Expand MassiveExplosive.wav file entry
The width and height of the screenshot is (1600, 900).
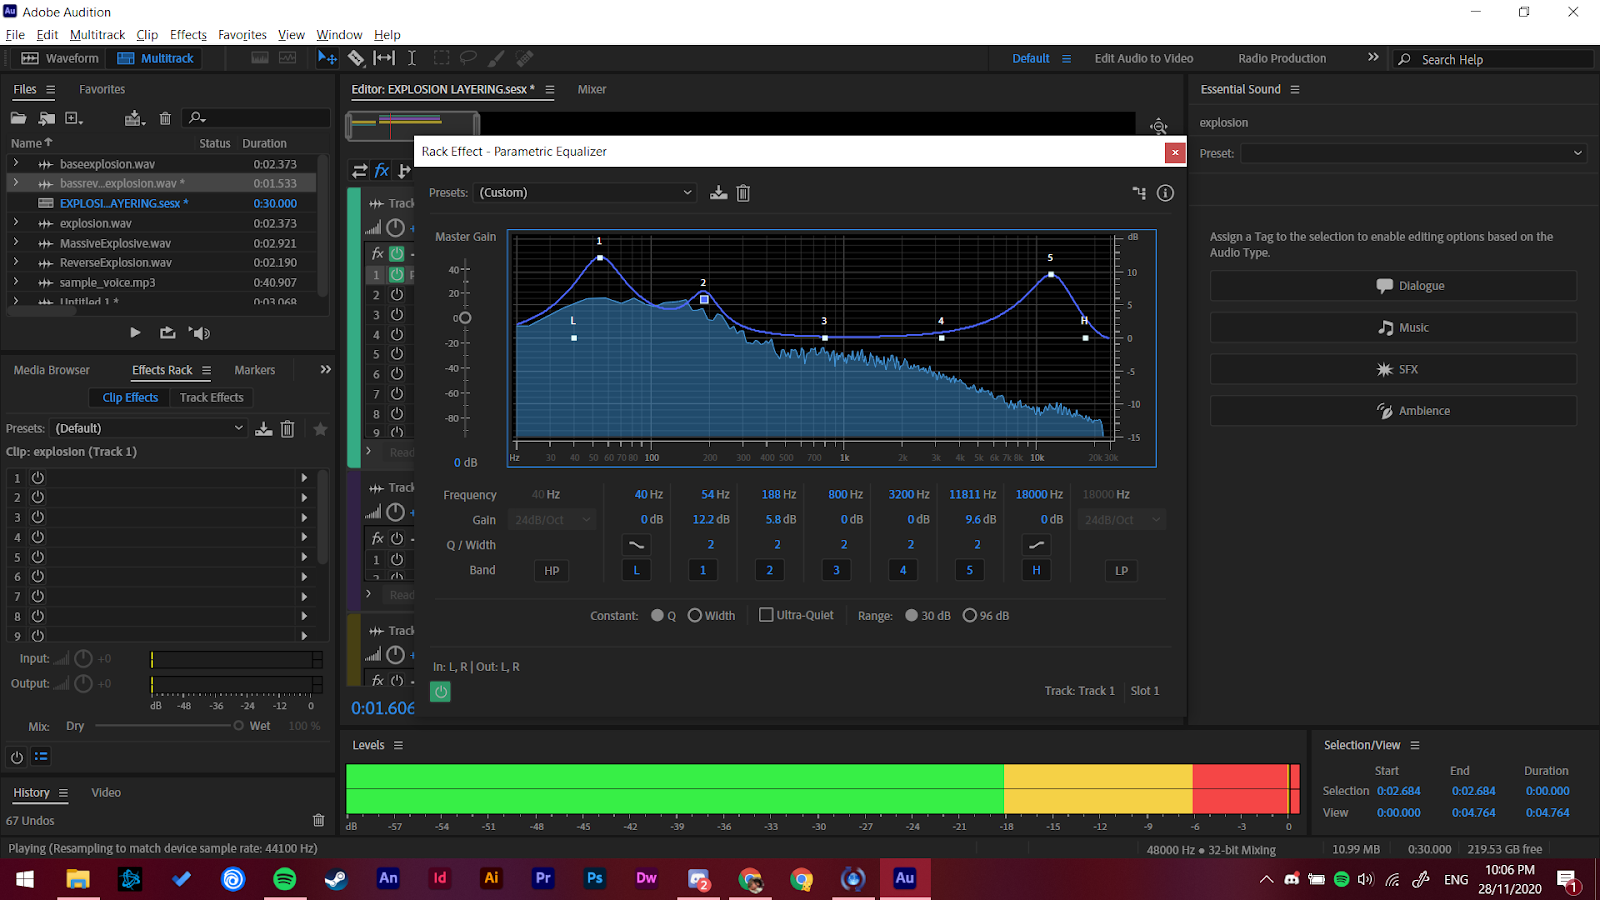[x=15, y=242]
